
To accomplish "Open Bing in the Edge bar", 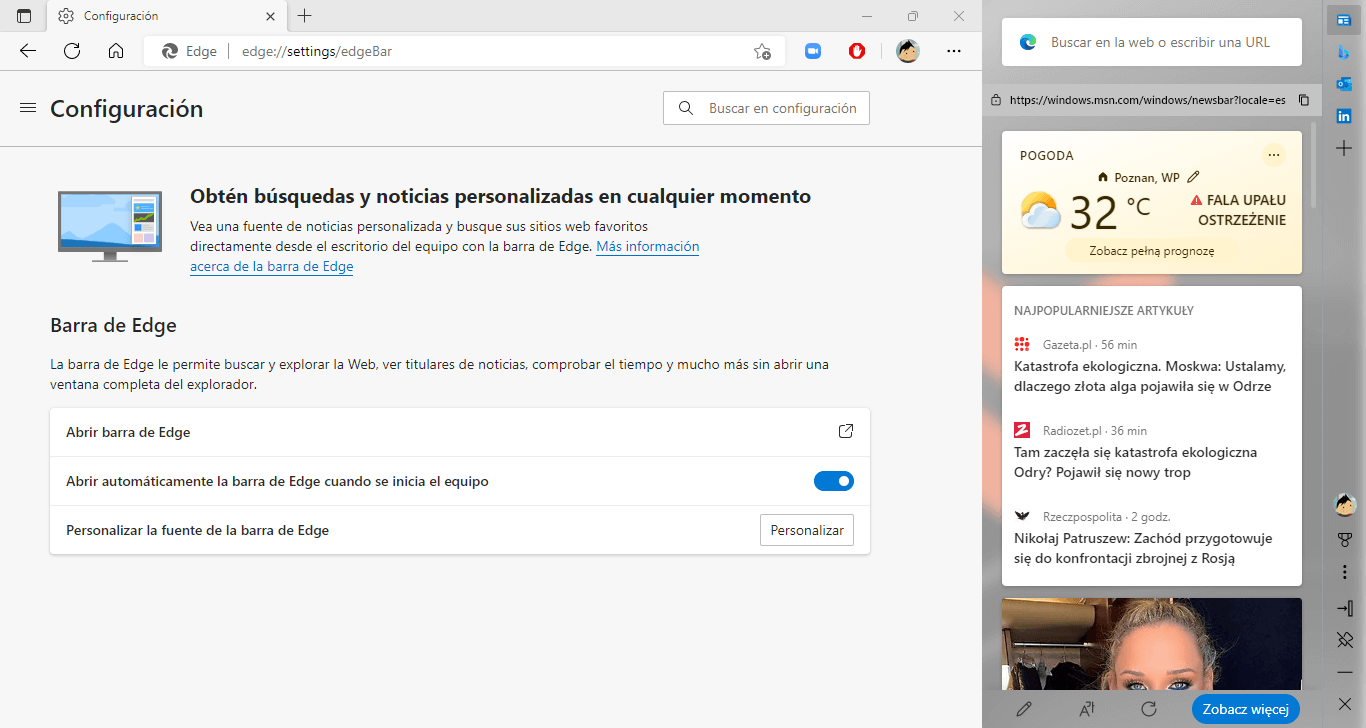I will coord(1344,52).
